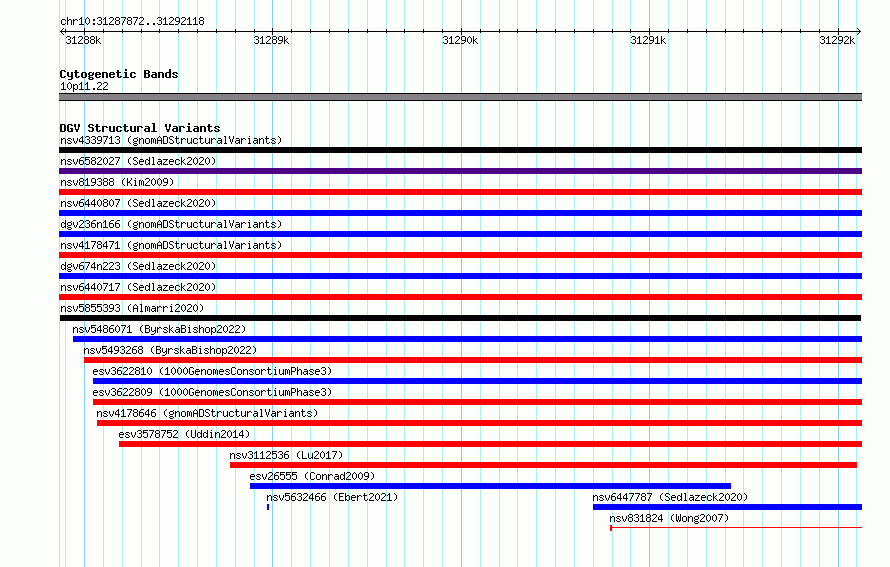Select the black nsv5855393 variant bar
The image size is (890, 567).
pos(460,318)
